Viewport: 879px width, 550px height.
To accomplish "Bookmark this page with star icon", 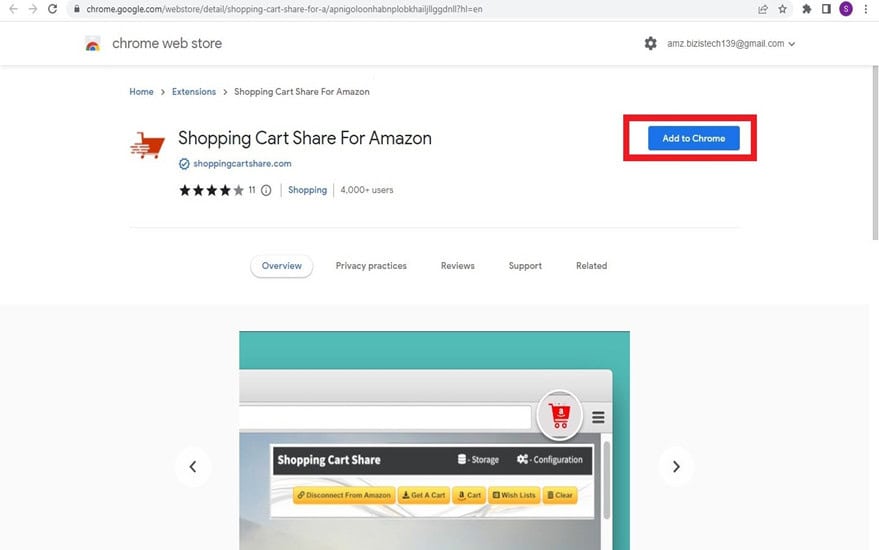I will coord(783,9).
